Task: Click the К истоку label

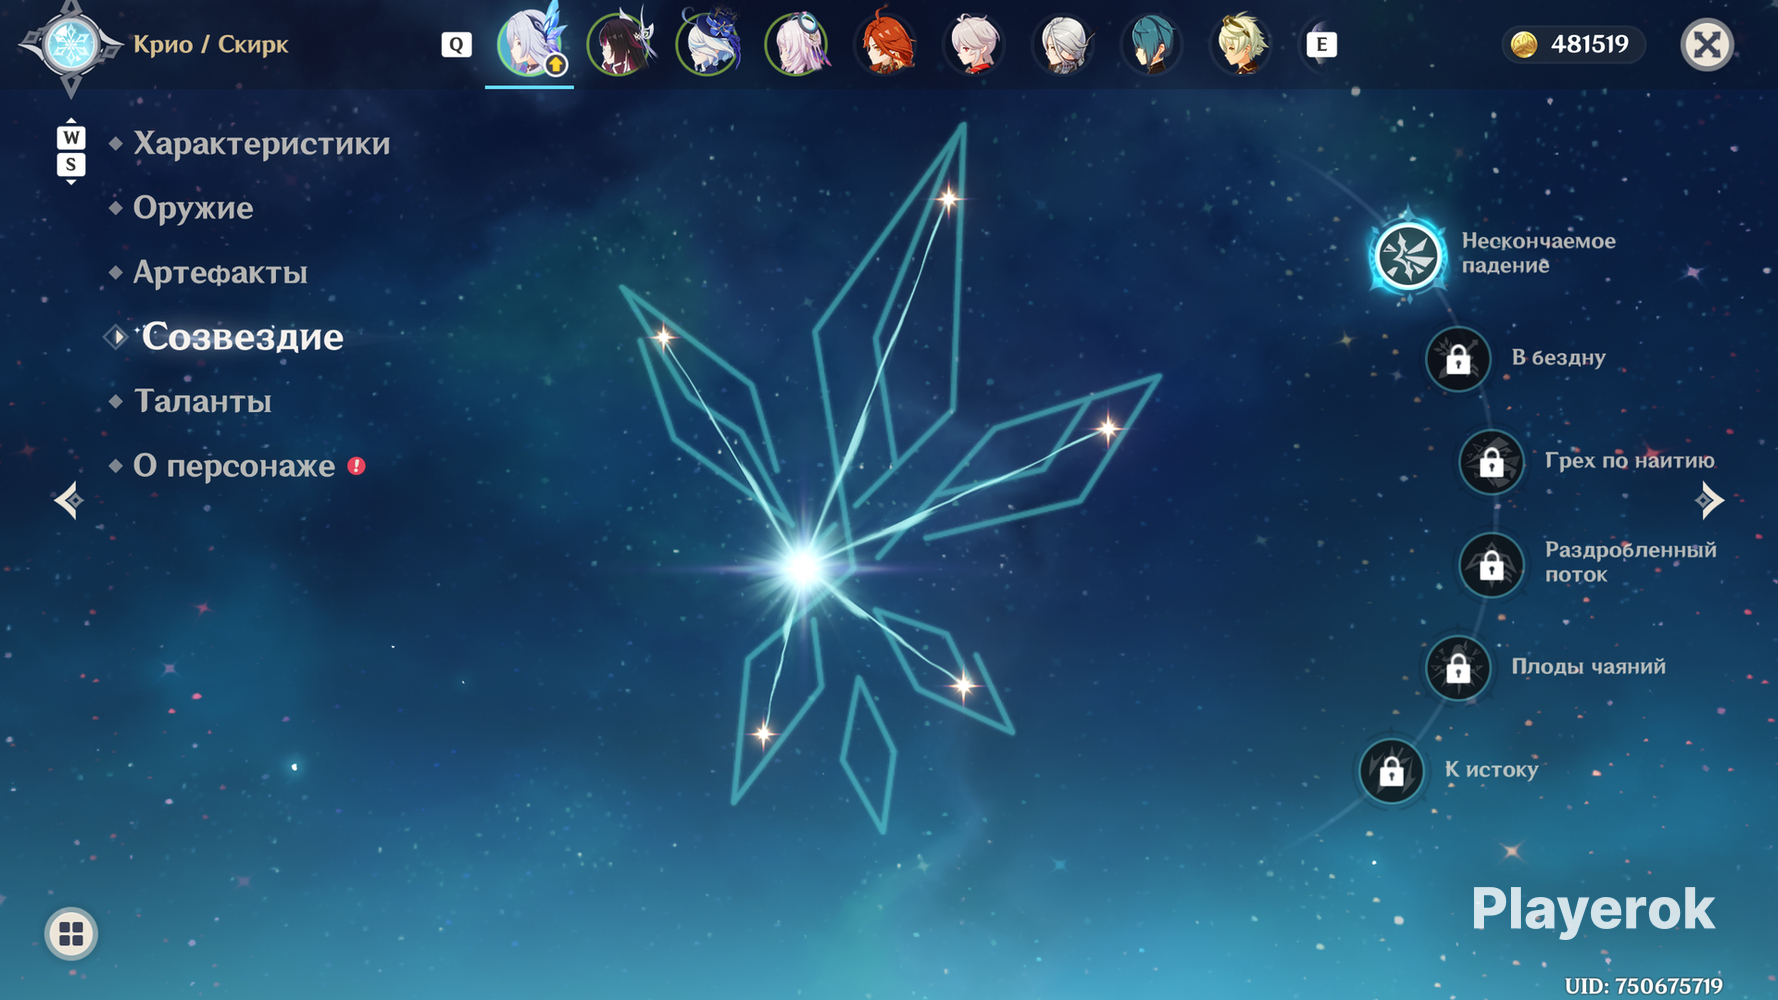Action: pyautogui.click(x=1491, y=770)
